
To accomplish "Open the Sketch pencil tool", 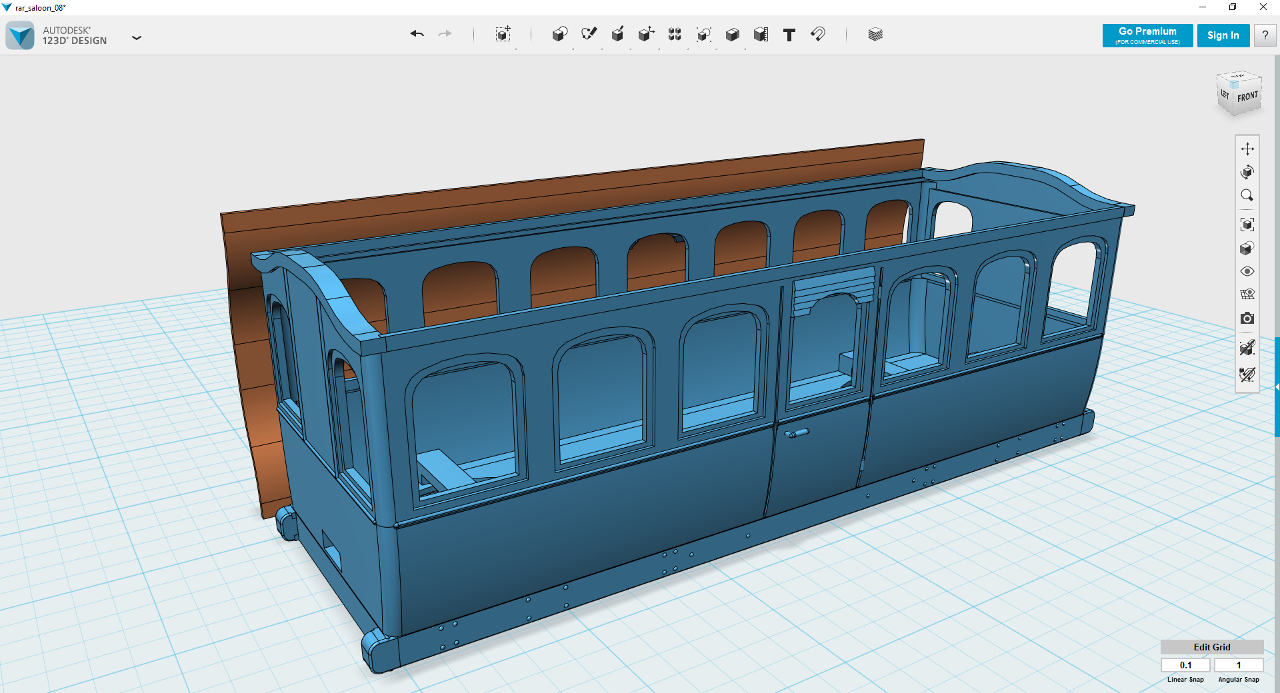I will [x=589, y=34].
